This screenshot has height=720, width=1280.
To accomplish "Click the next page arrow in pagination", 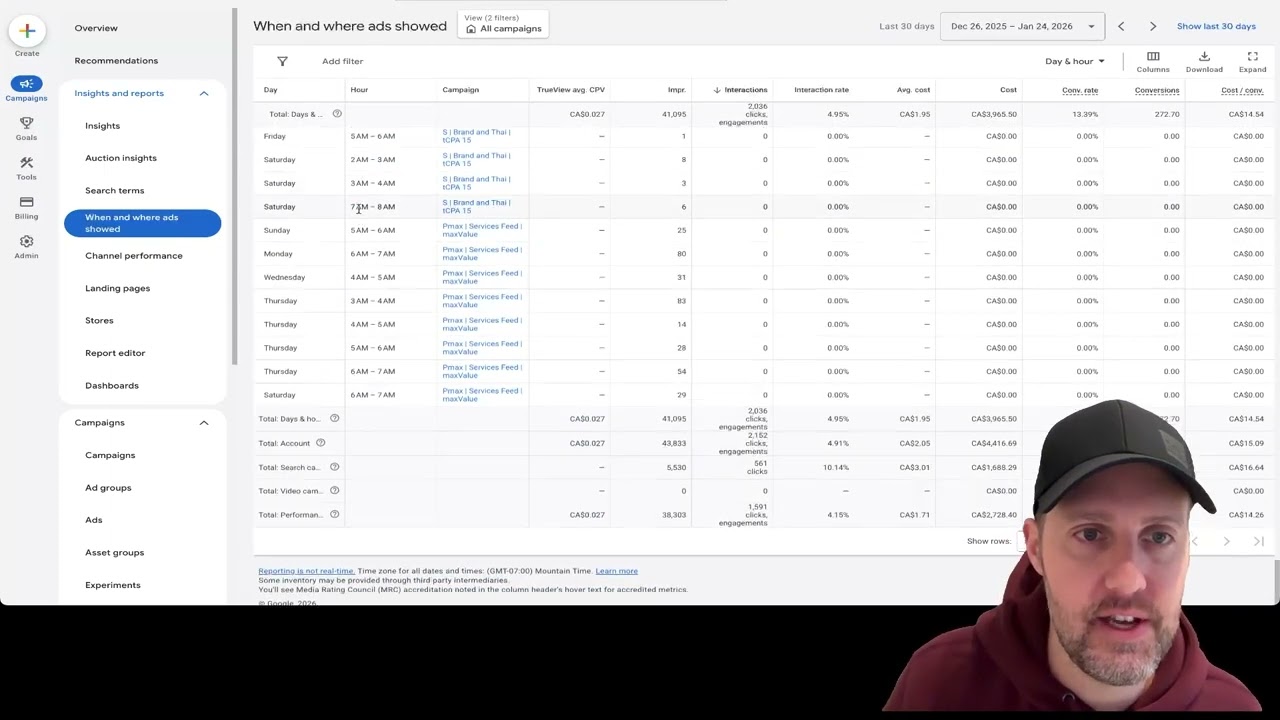I will (1227, 541).
